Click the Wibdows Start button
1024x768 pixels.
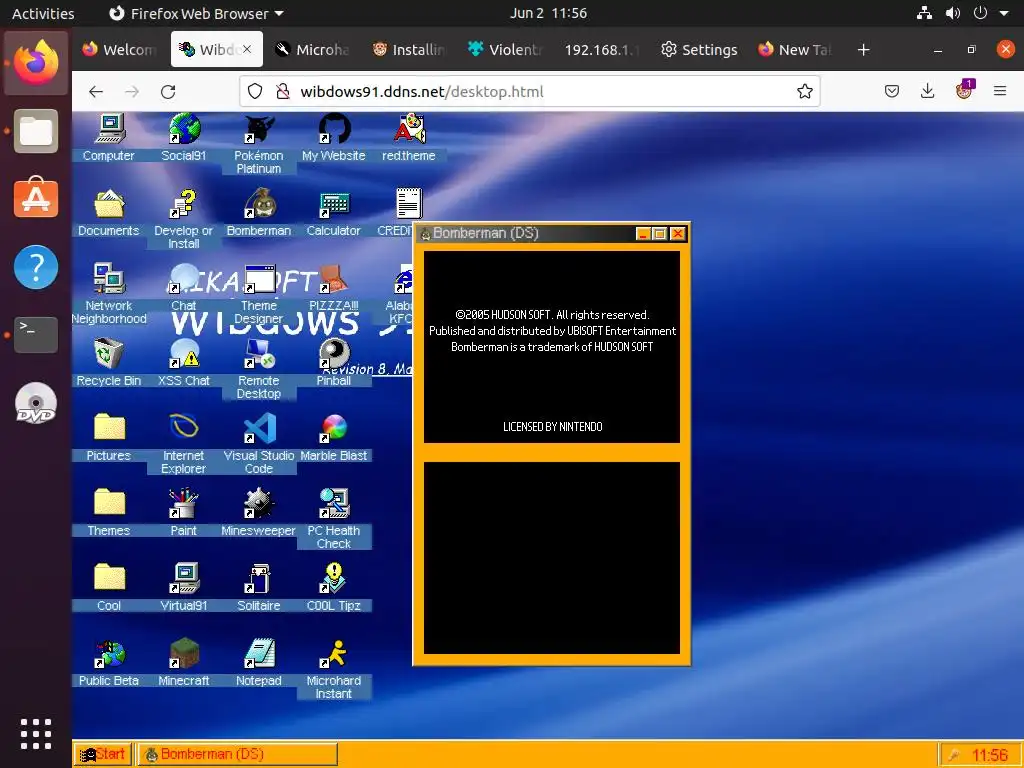tap(103, 754)
